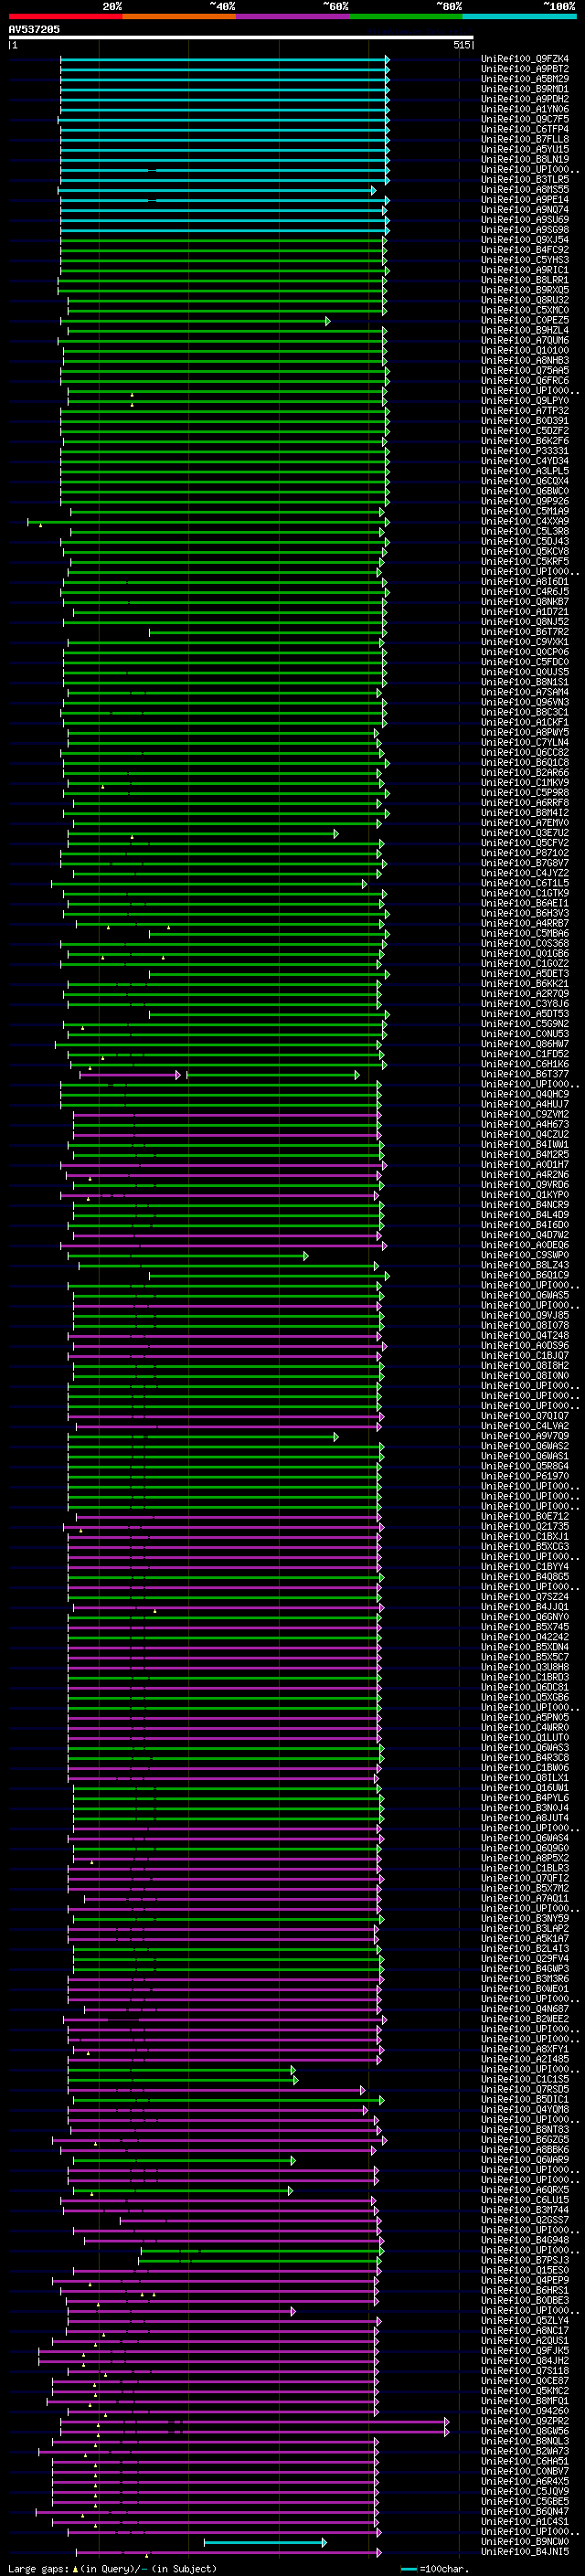Select hit UniRef100_A9SG98

525,231
